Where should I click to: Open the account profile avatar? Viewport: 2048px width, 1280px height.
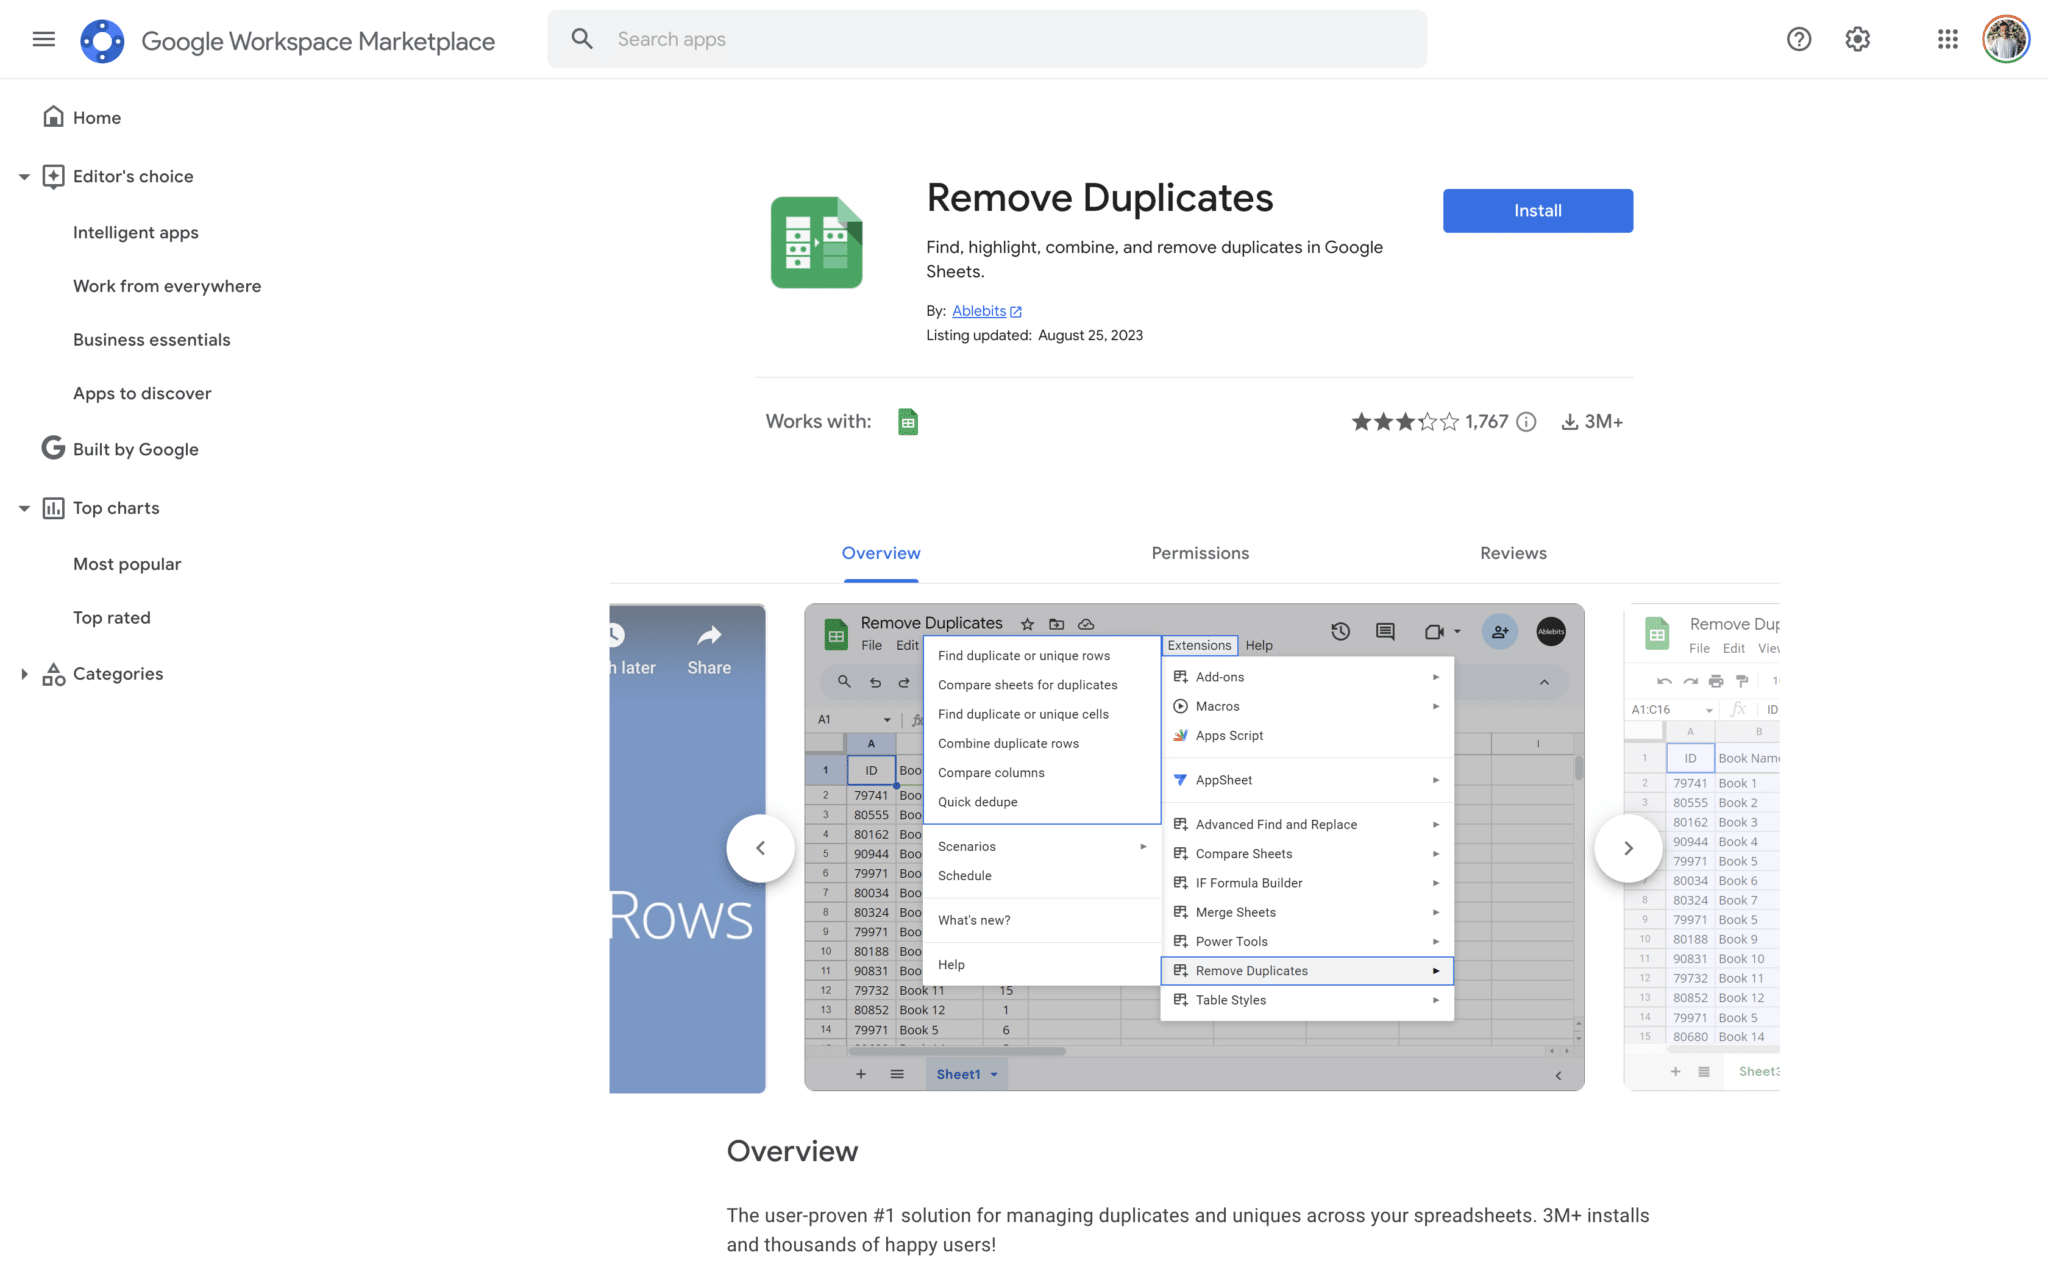click(2006, 39)
